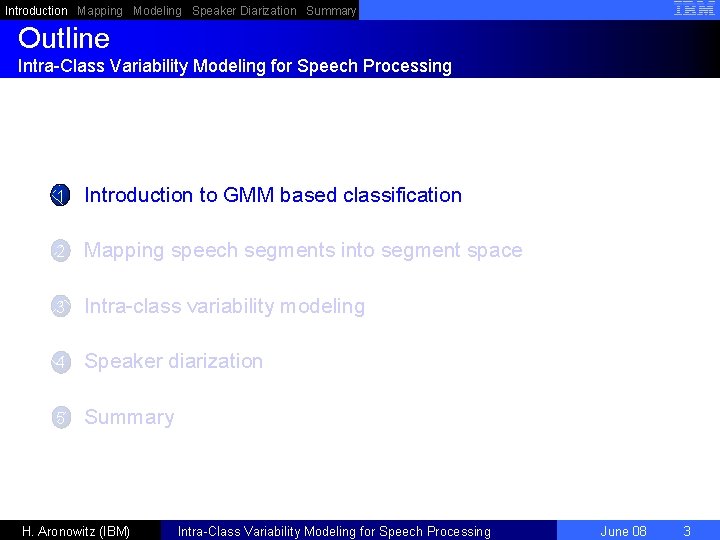Click the number 5 outline bullet
Screen dimensions: 720x540
61,417
